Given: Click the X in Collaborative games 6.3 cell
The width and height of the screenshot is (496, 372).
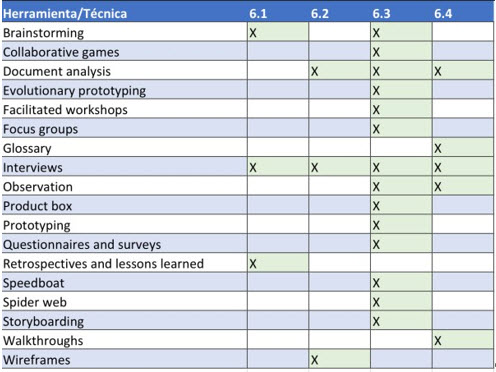Looking at the screenshot, I should 376,52.
